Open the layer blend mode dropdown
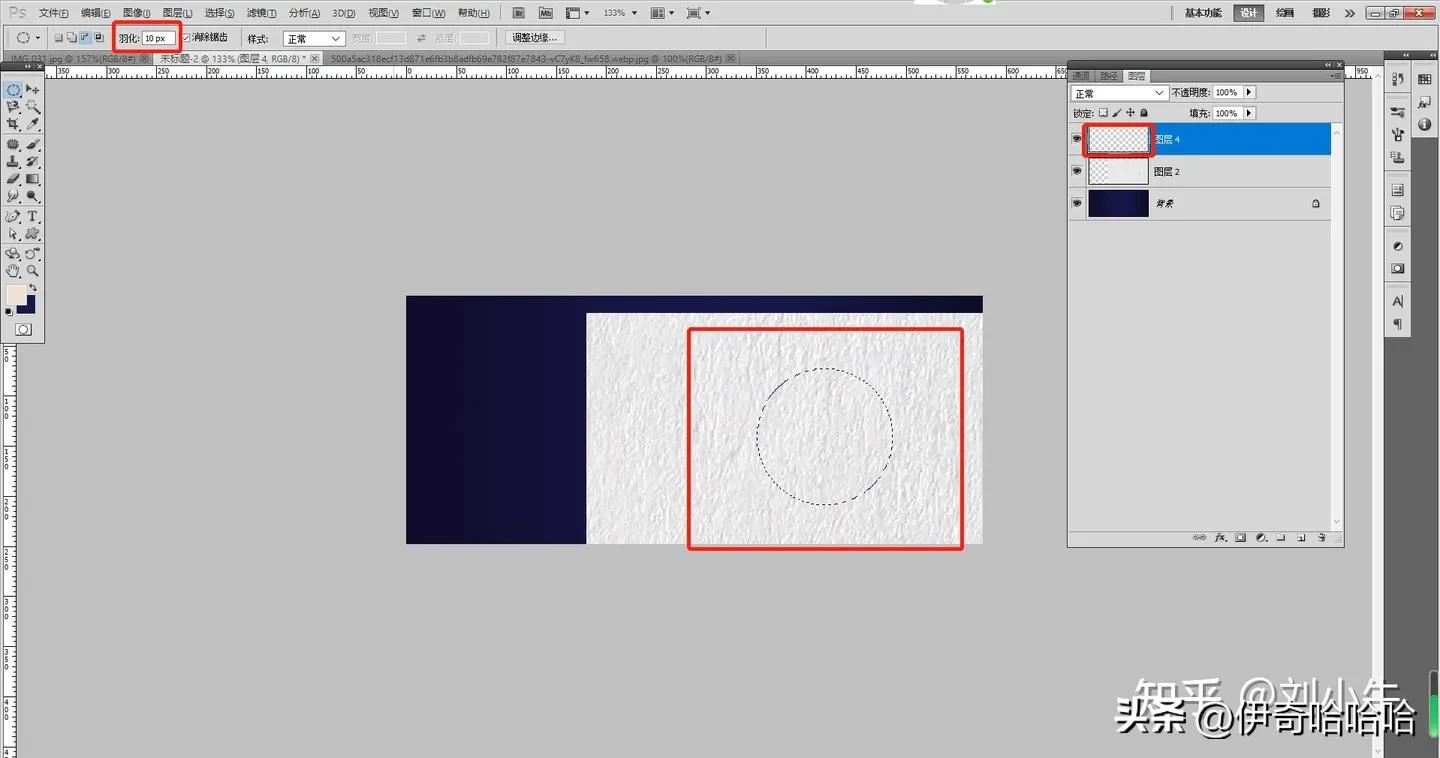1440x758 pixels. [1119, 92]
